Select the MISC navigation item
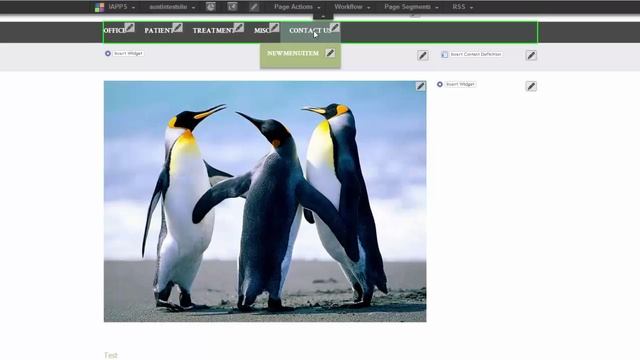The width and height of the screenshot is (640, 360). coord(262,31)
